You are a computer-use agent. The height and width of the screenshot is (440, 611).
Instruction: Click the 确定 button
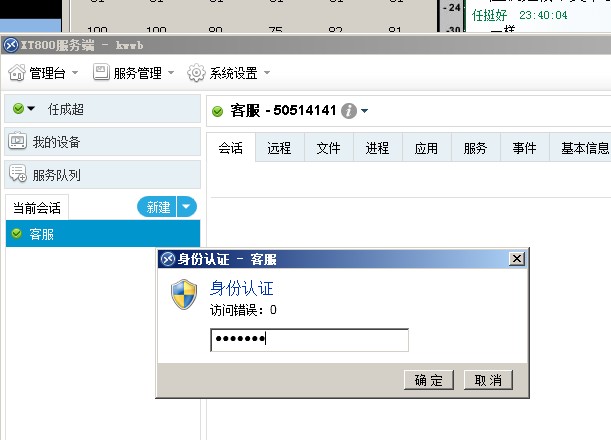[x=429, y=380]
